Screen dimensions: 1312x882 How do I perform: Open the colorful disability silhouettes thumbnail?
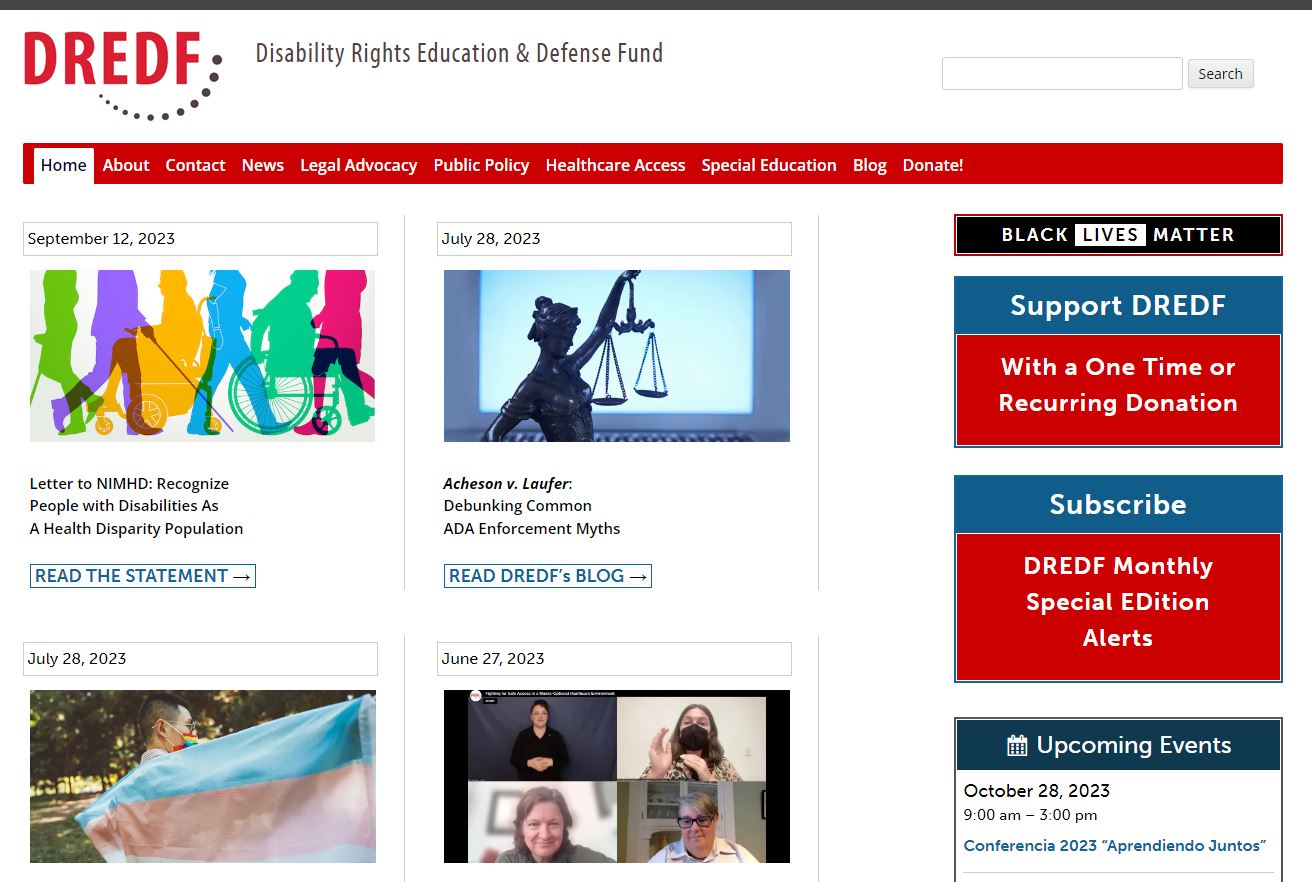coord(202,356)
